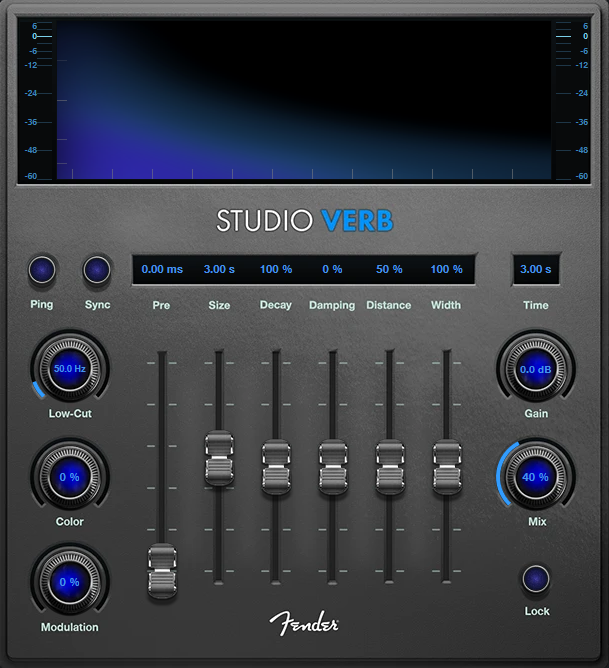Click the Damping slider handle
Image resolution: width=609 pixels, height=668 pixels.
(x=332, y=467)
